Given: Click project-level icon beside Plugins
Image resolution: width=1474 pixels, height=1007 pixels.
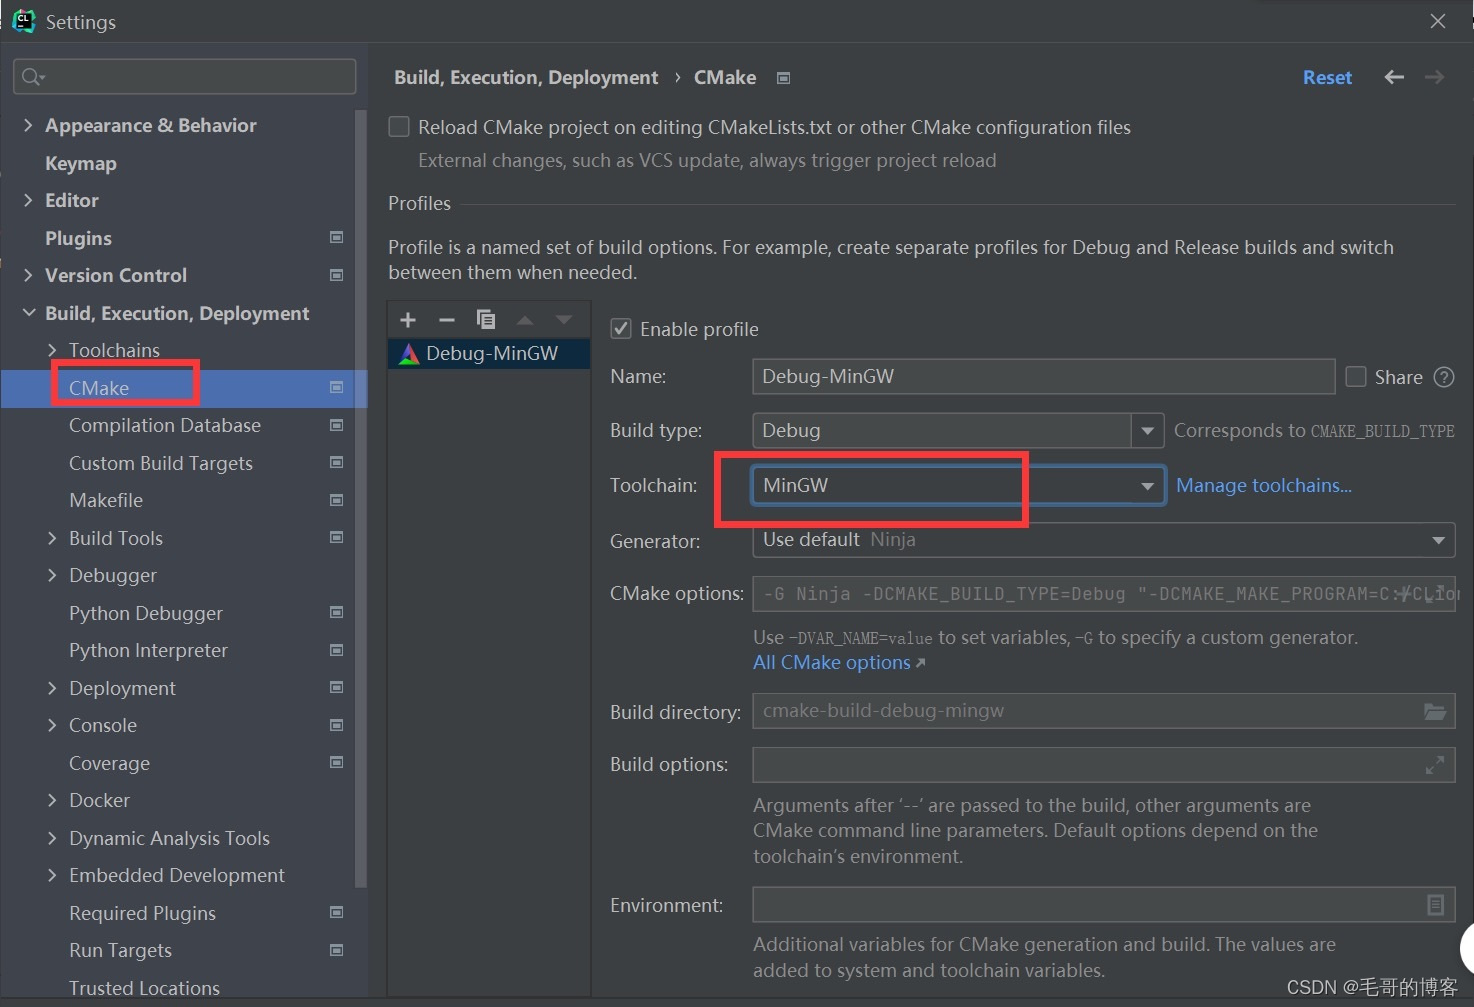Looking at the screenshot, I should coord(337,238).
